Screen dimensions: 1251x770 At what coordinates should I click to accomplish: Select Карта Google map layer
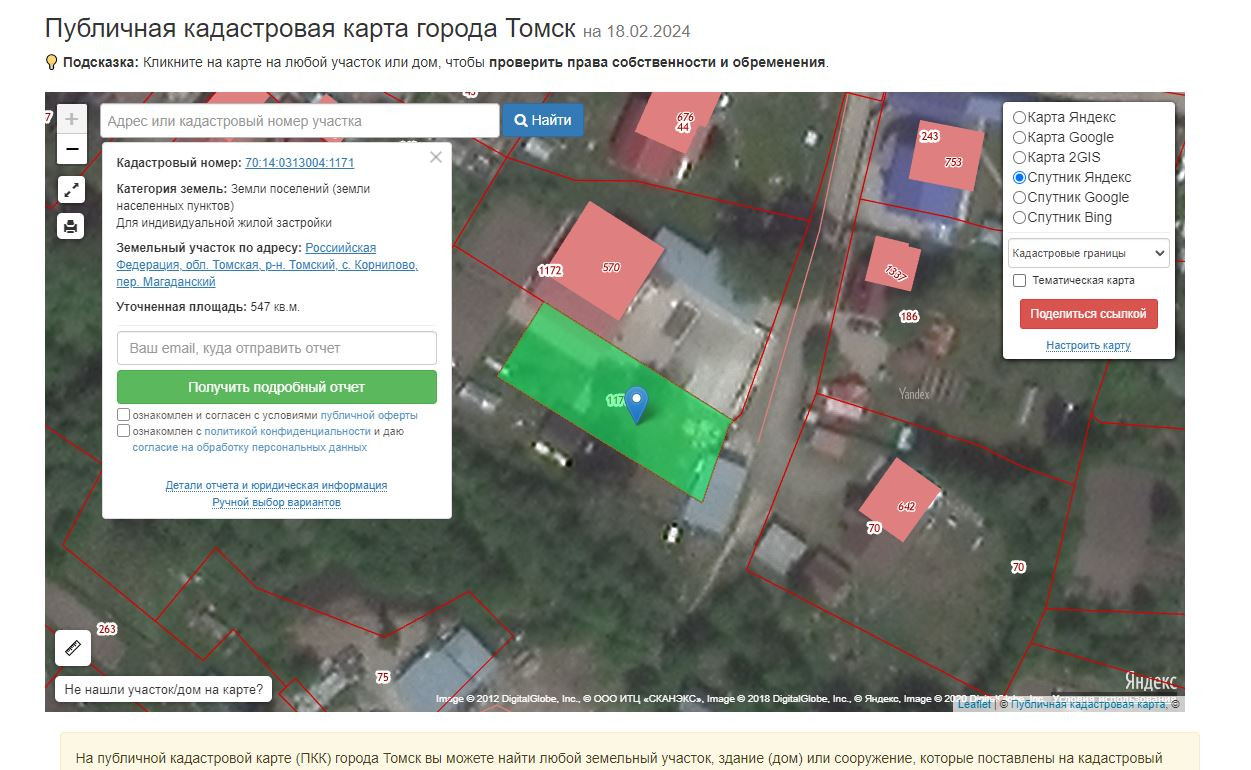pyautogui.click(x=1020, y=137)
